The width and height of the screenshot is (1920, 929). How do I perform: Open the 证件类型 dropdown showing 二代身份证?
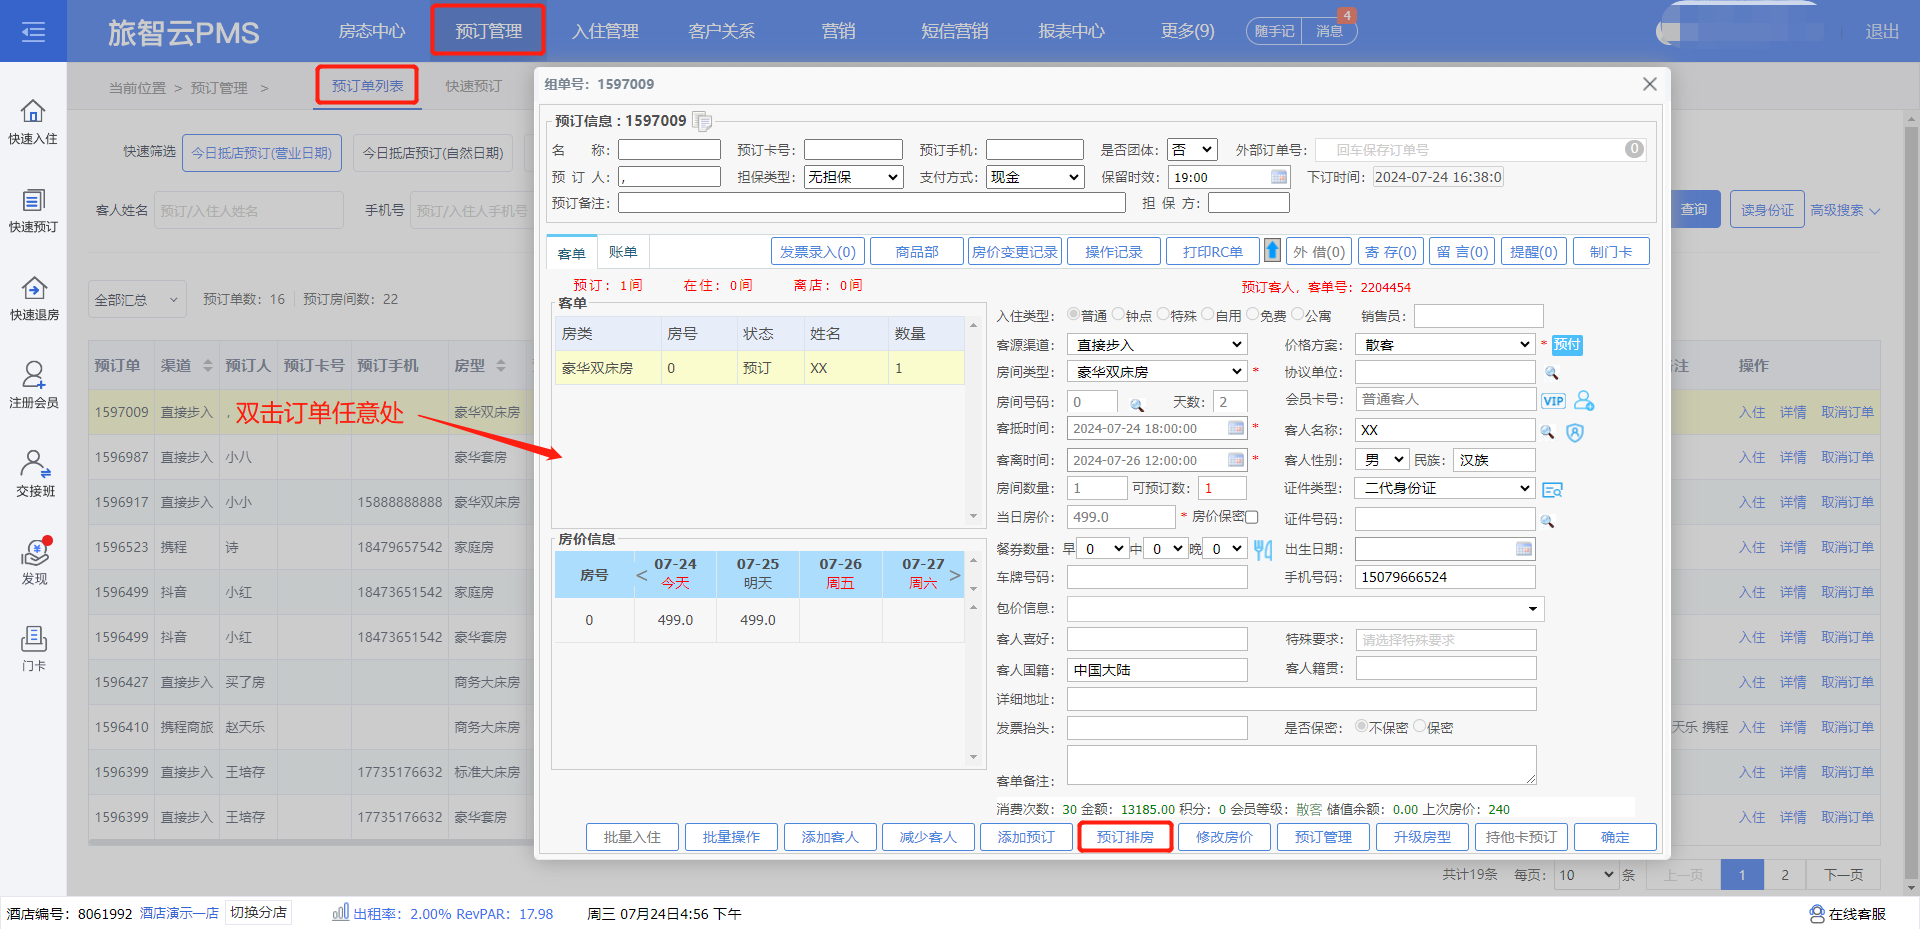pyautogui.click(x=1445, y=488)
